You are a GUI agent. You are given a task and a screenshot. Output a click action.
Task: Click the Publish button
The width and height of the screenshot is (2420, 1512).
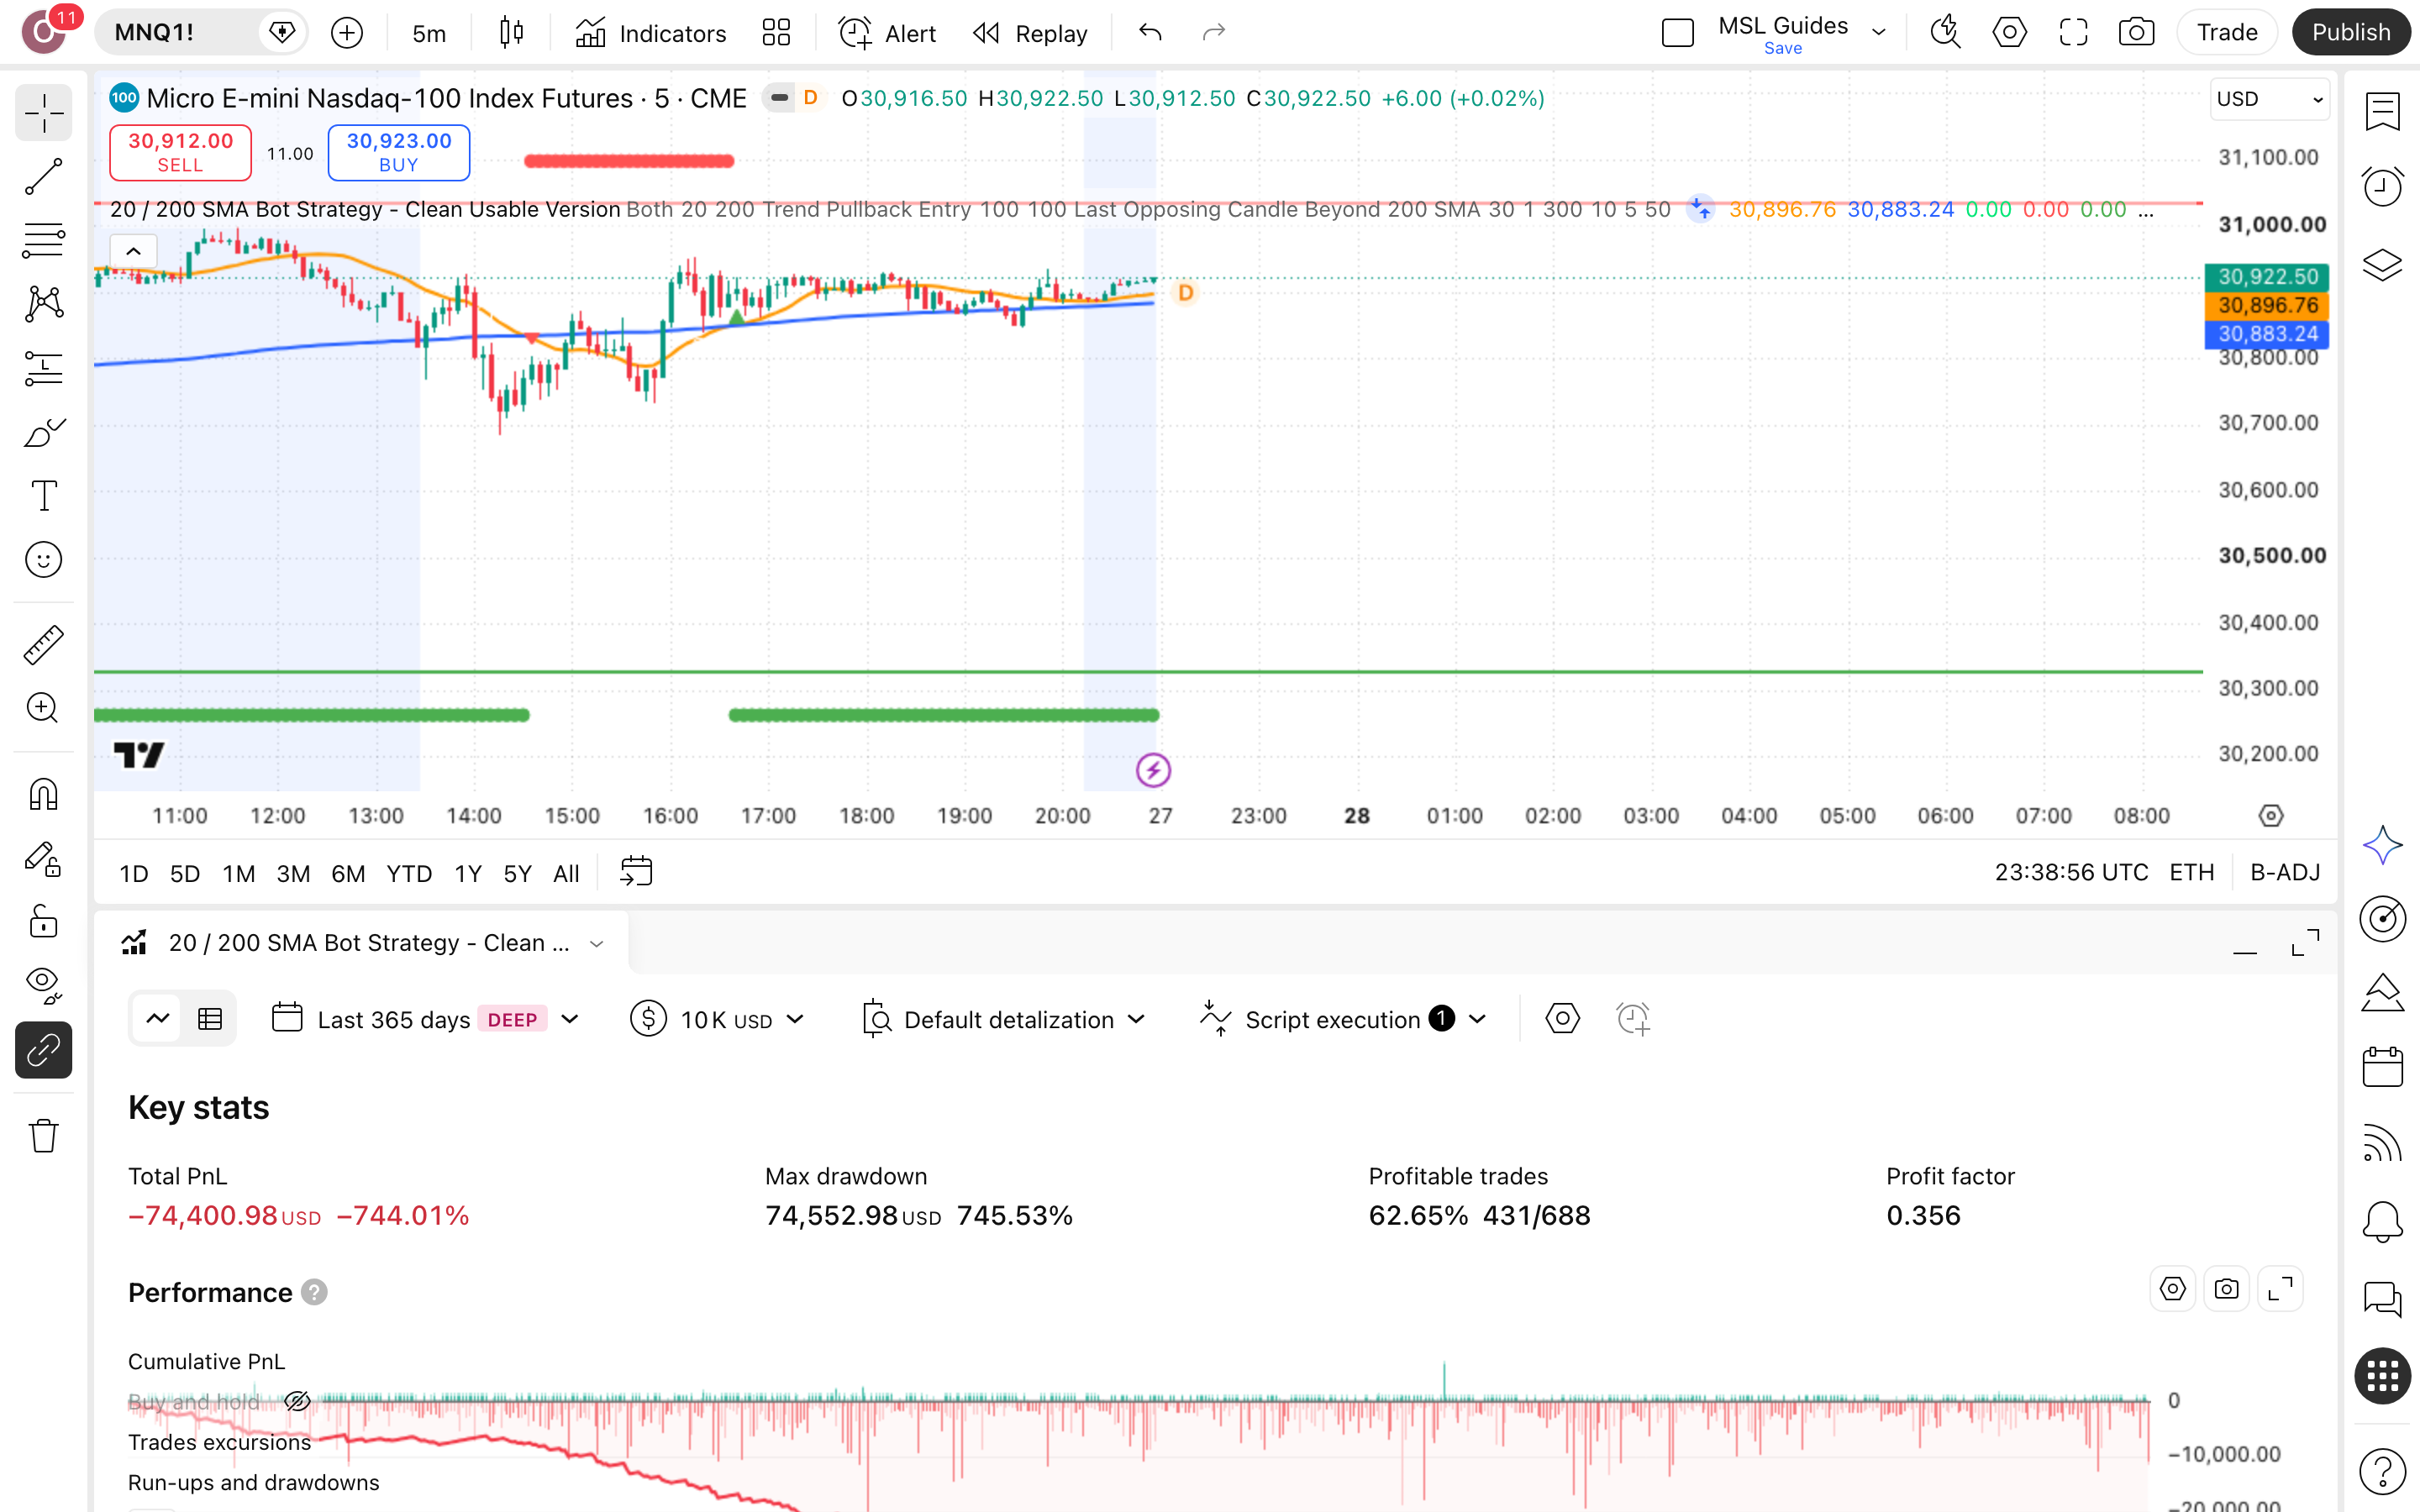point(2350,33)
